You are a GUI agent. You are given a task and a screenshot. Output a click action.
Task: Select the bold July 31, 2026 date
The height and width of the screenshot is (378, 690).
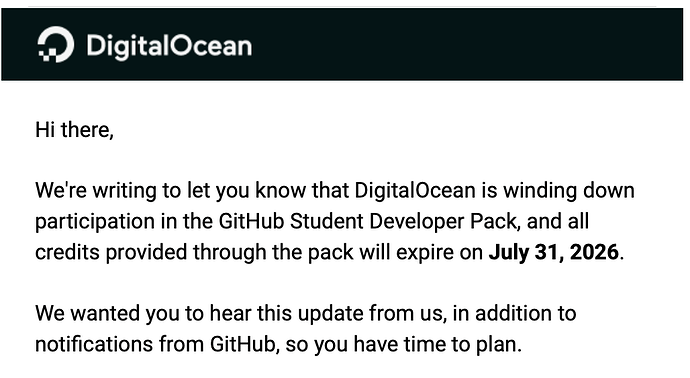click(x=554, y=252)
